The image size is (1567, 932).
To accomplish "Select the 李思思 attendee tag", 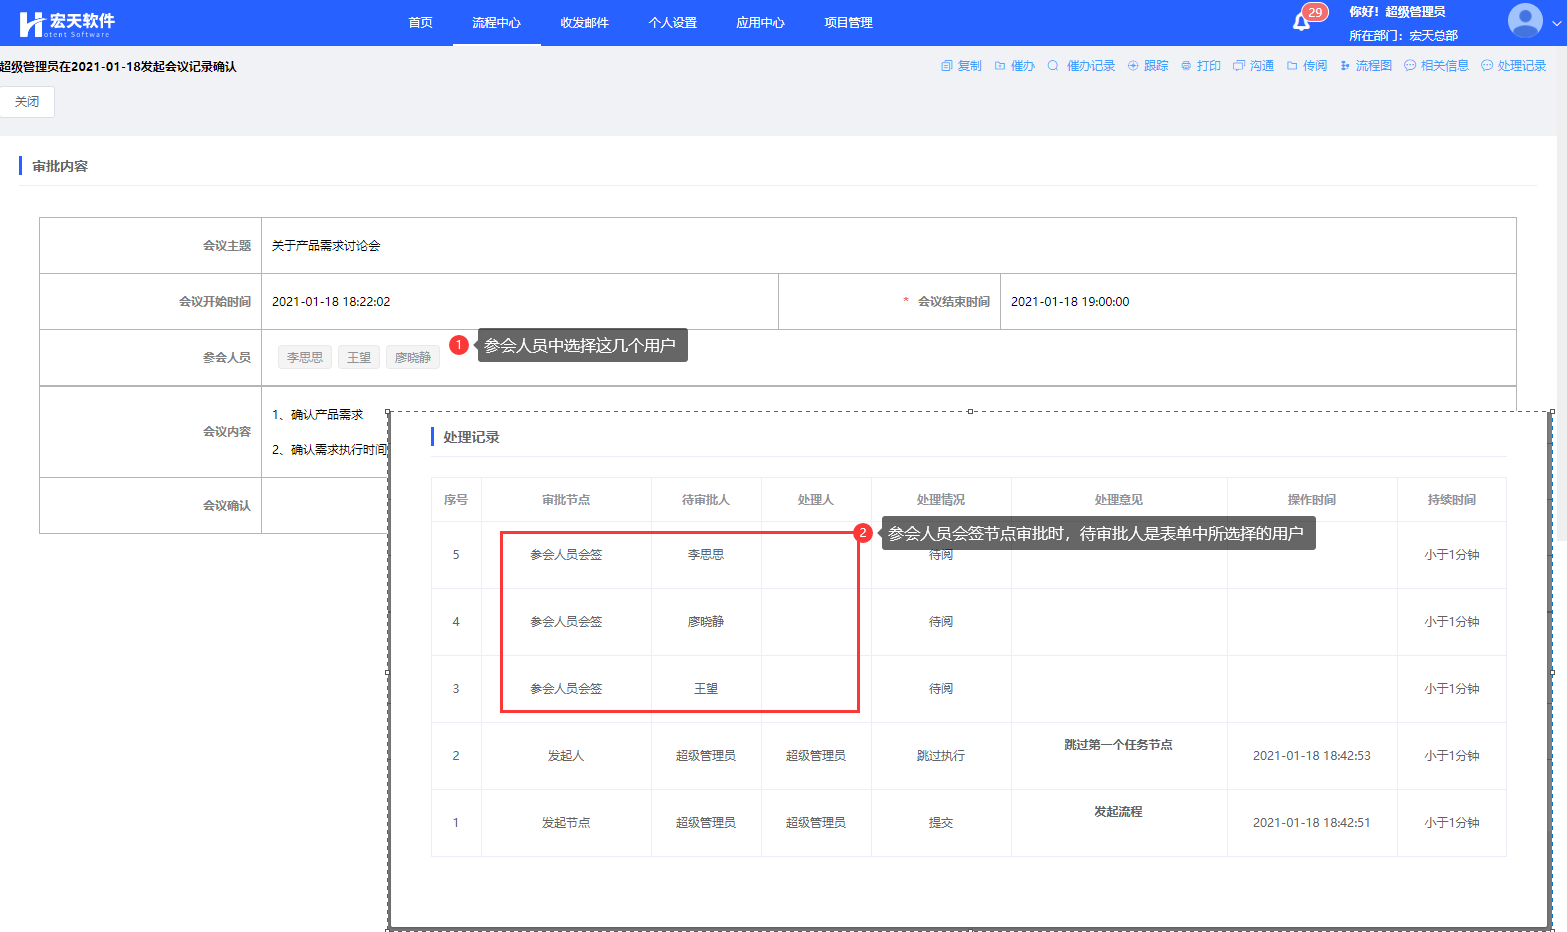I will coord(305,358).
